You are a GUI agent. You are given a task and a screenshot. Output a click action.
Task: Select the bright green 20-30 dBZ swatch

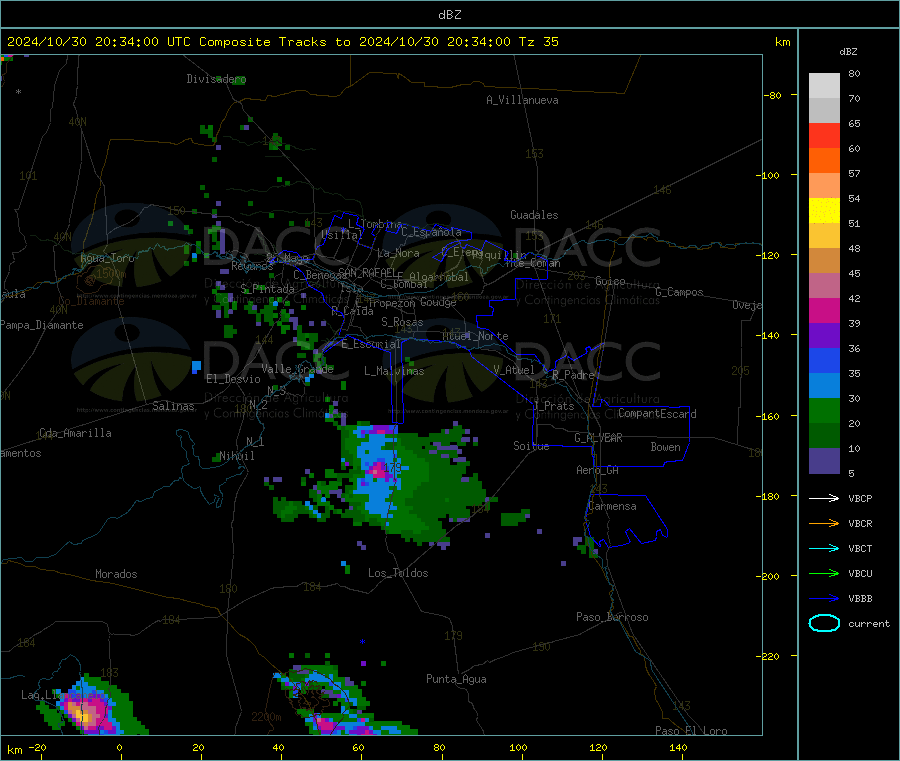pyautogui.click(x=824, y=411)
